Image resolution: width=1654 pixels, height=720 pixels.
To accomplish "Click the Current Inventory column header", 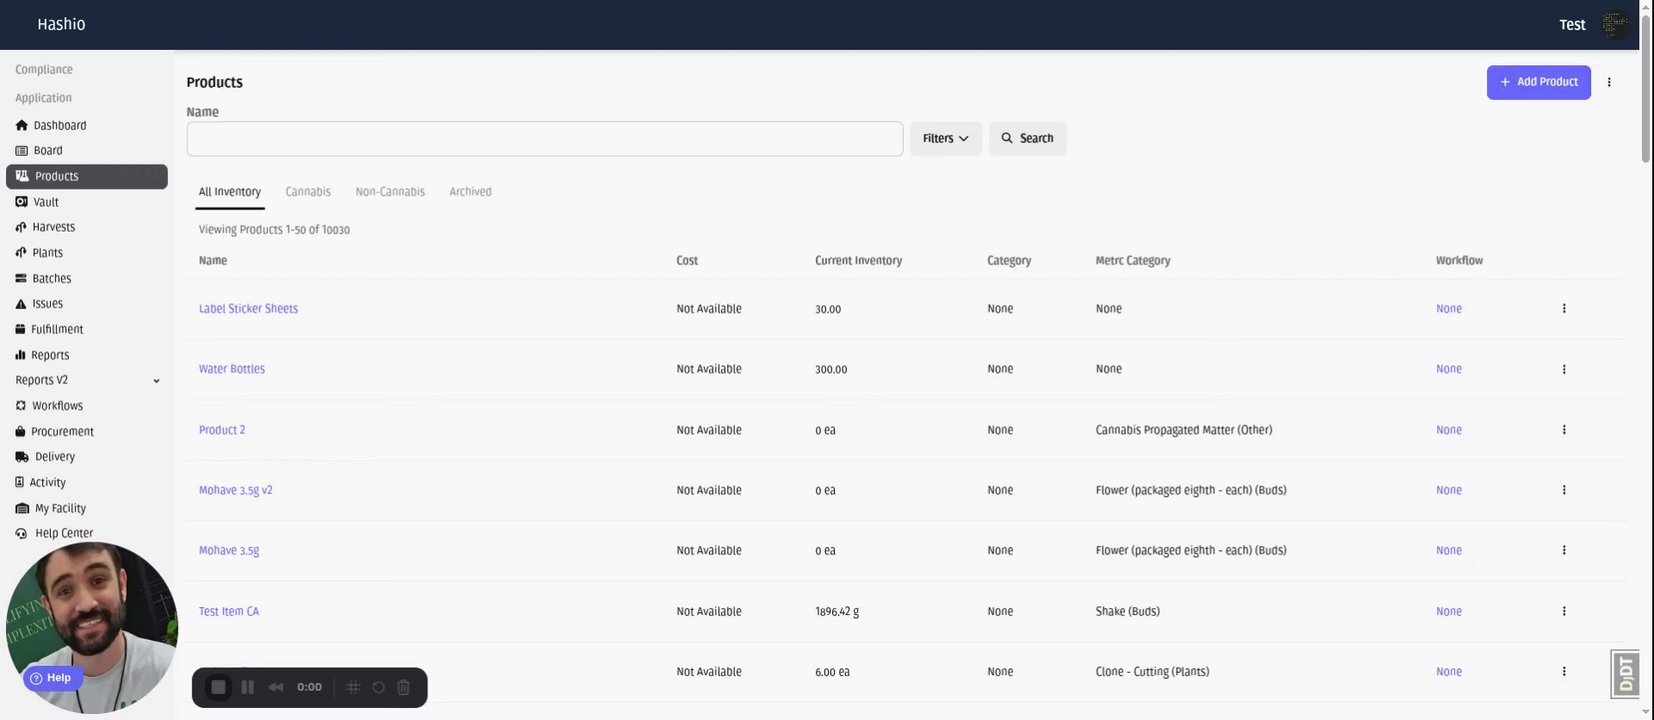I will point(858,261).
